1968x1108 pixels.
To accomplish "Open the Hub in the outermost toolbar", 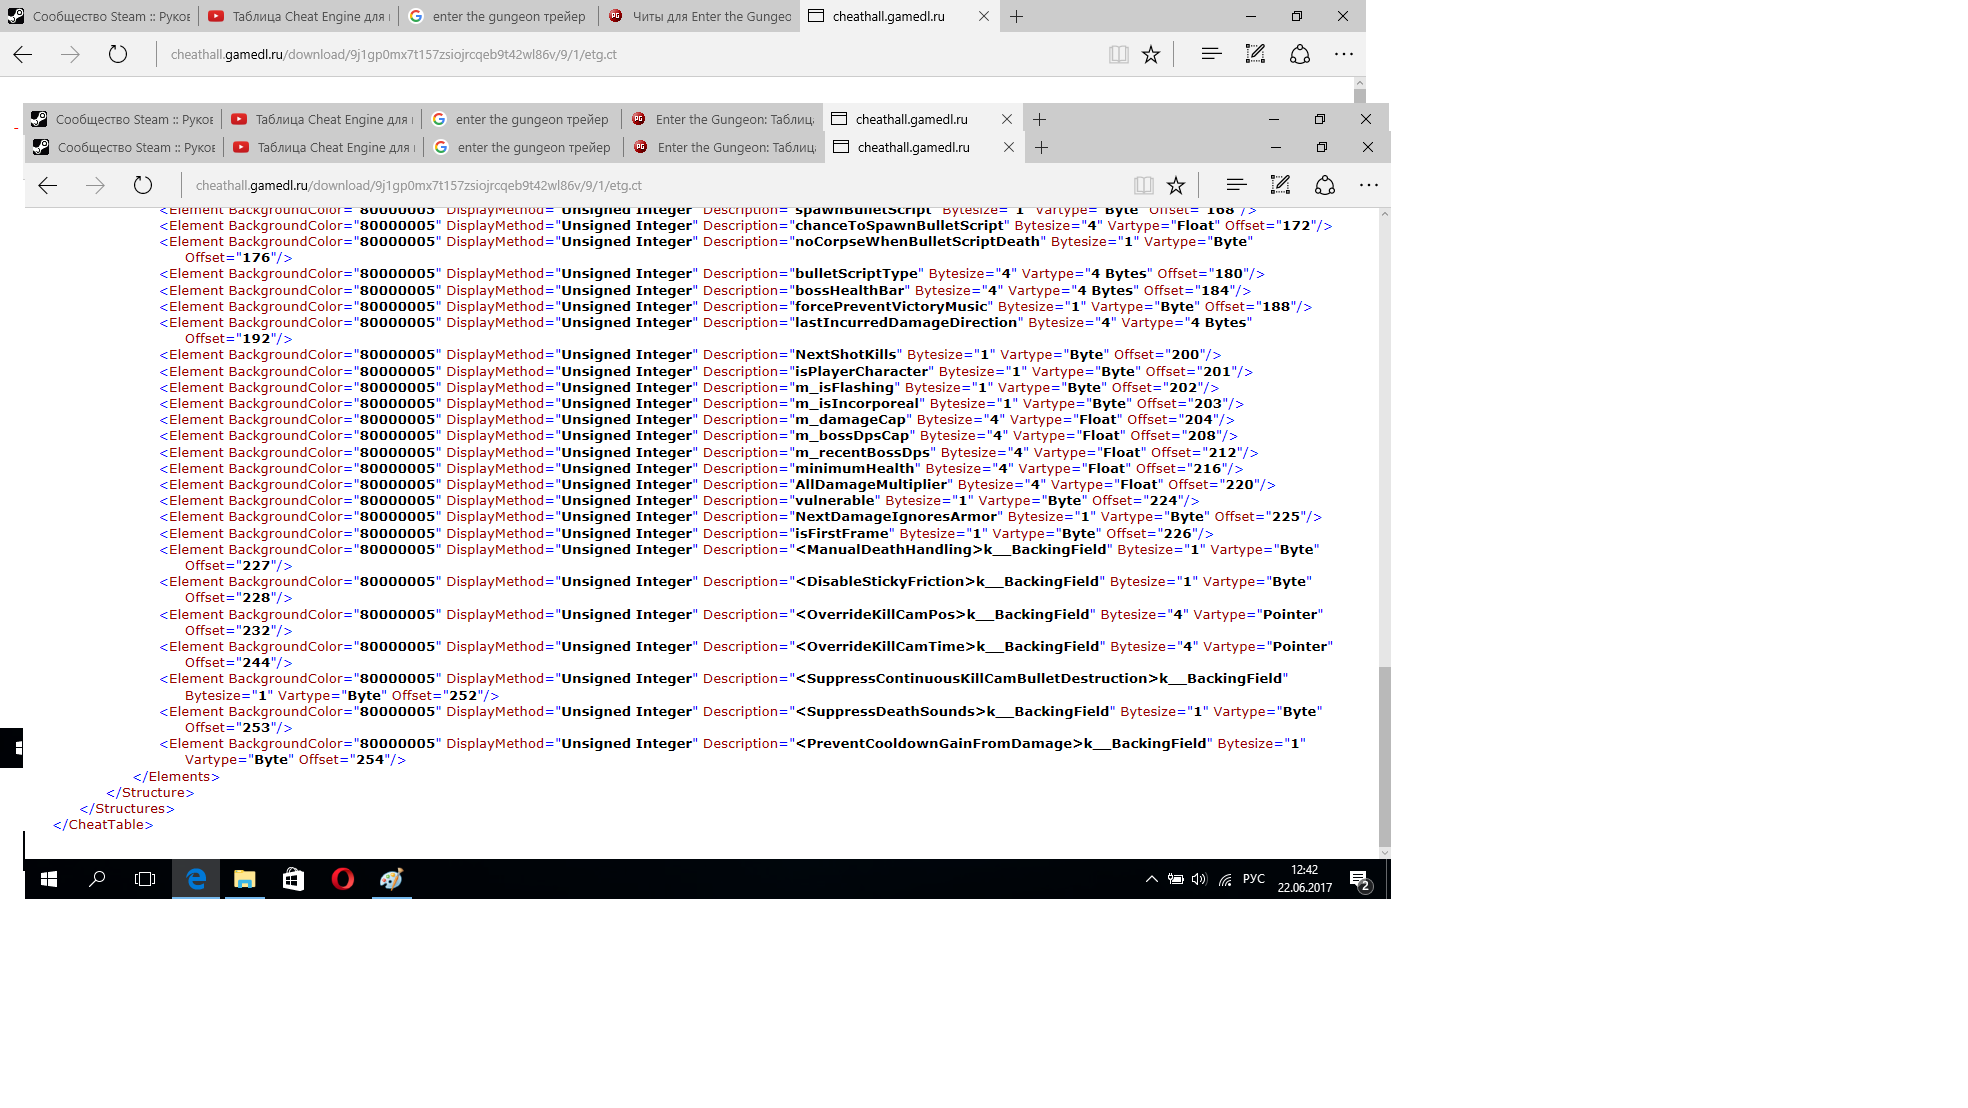I will (1211, 54).
